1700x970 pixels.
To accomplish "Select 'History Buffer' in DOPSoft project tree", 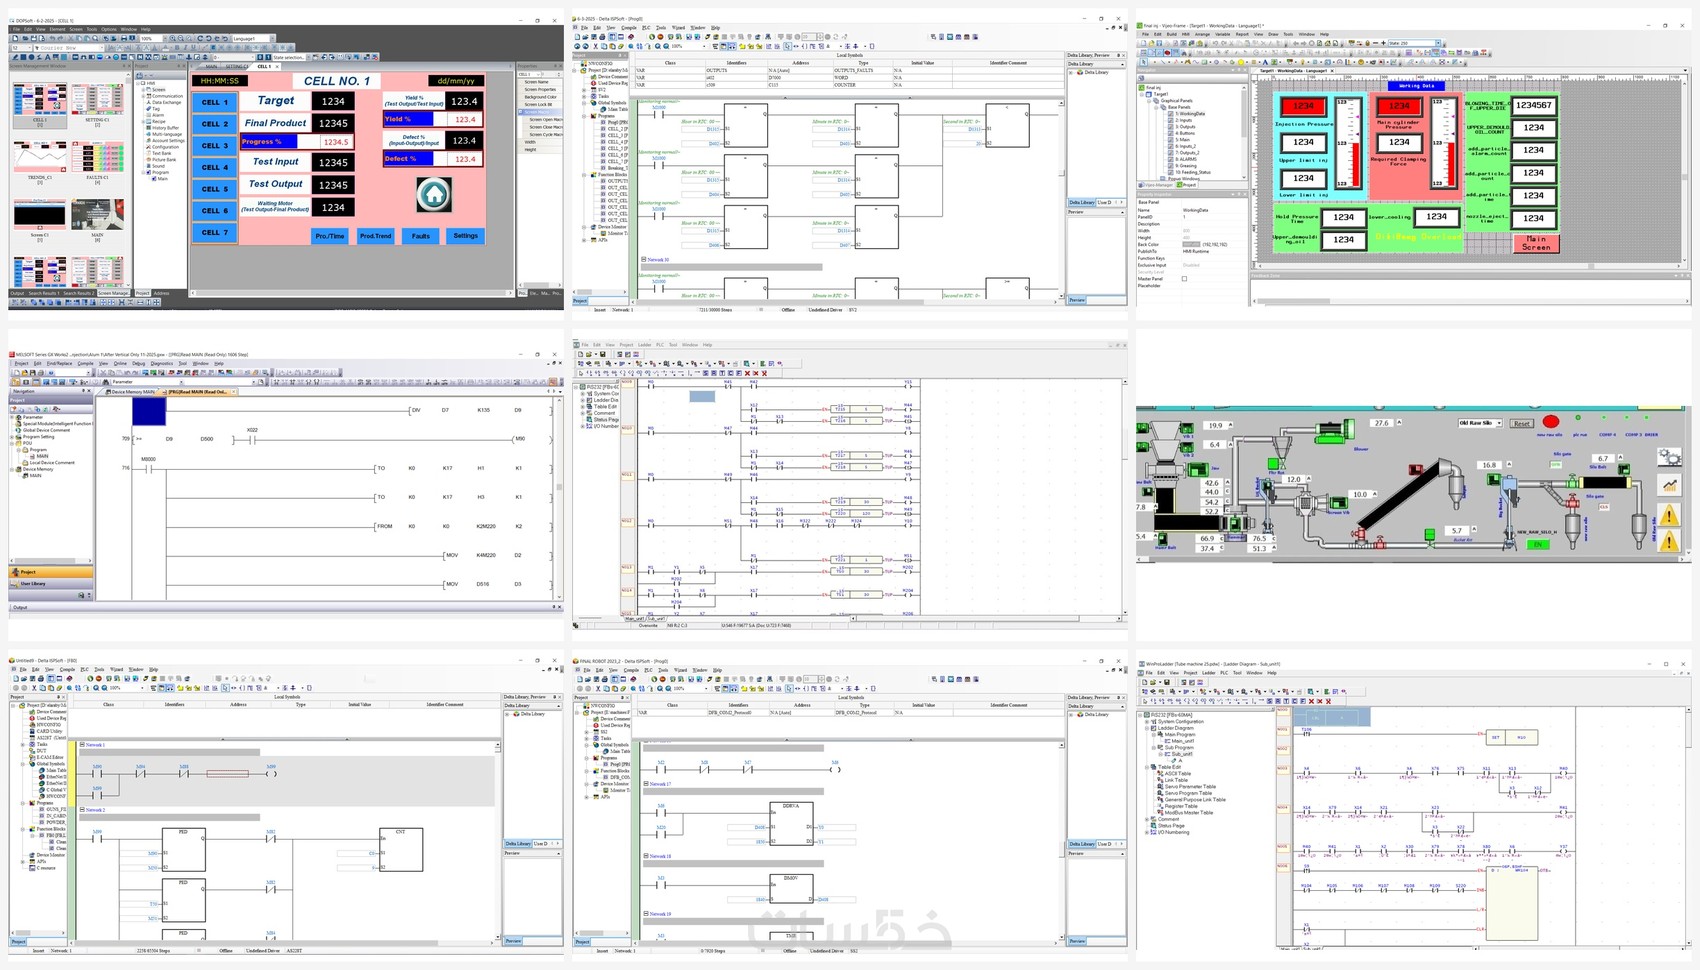I will pos(165,128).
